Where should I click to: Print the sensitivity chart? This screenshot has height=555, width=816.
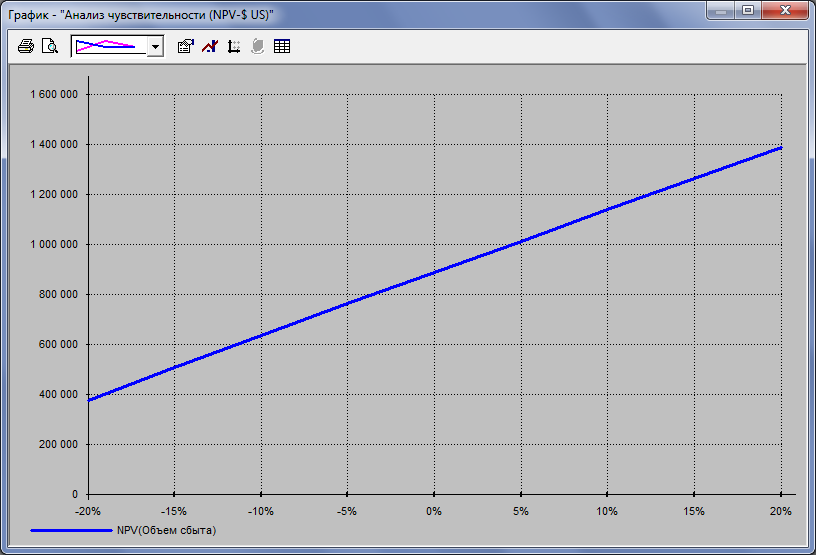(26, 46)
